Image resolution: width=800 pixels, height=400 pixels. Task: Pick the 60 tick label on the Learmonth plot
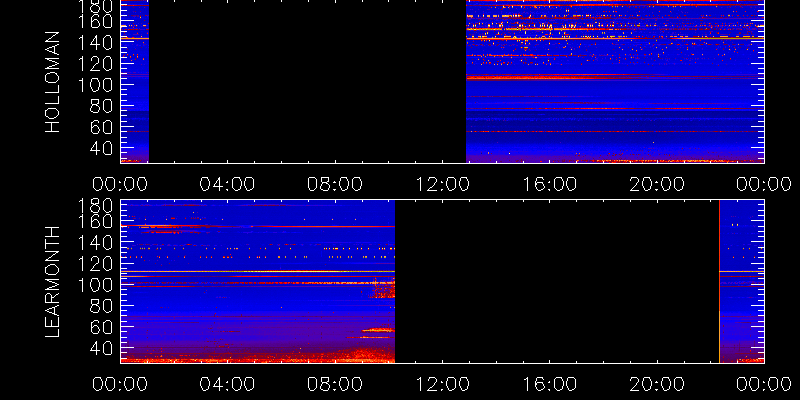101,327
